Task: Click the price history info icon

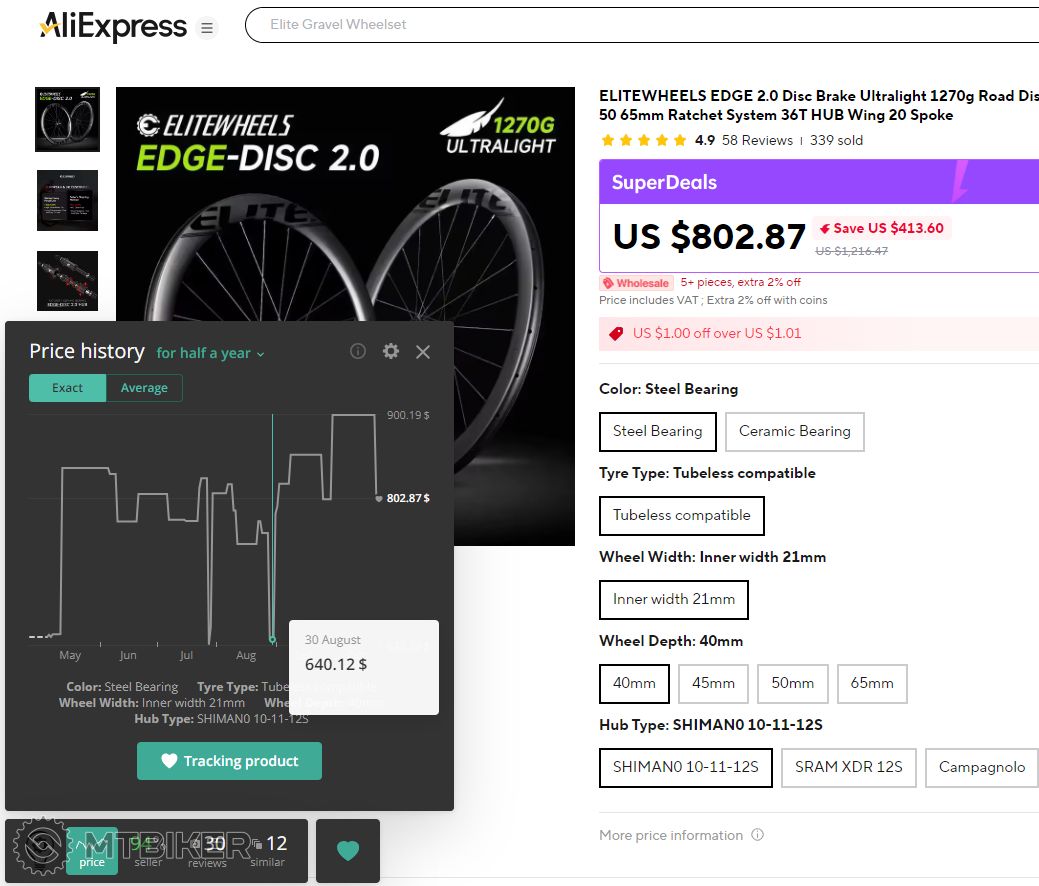Action: (358, 351)
